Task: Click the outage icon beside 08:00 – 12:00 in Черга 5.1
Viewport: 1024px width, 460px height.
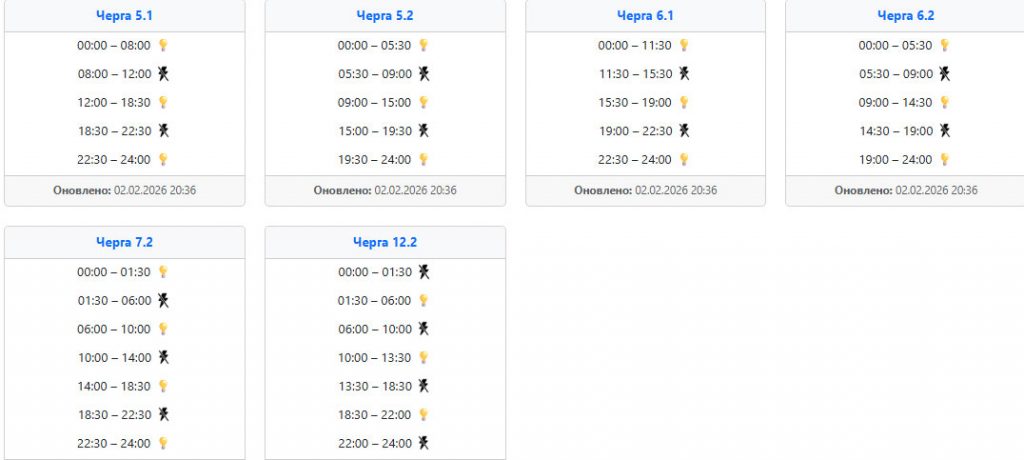Action: 163,73
